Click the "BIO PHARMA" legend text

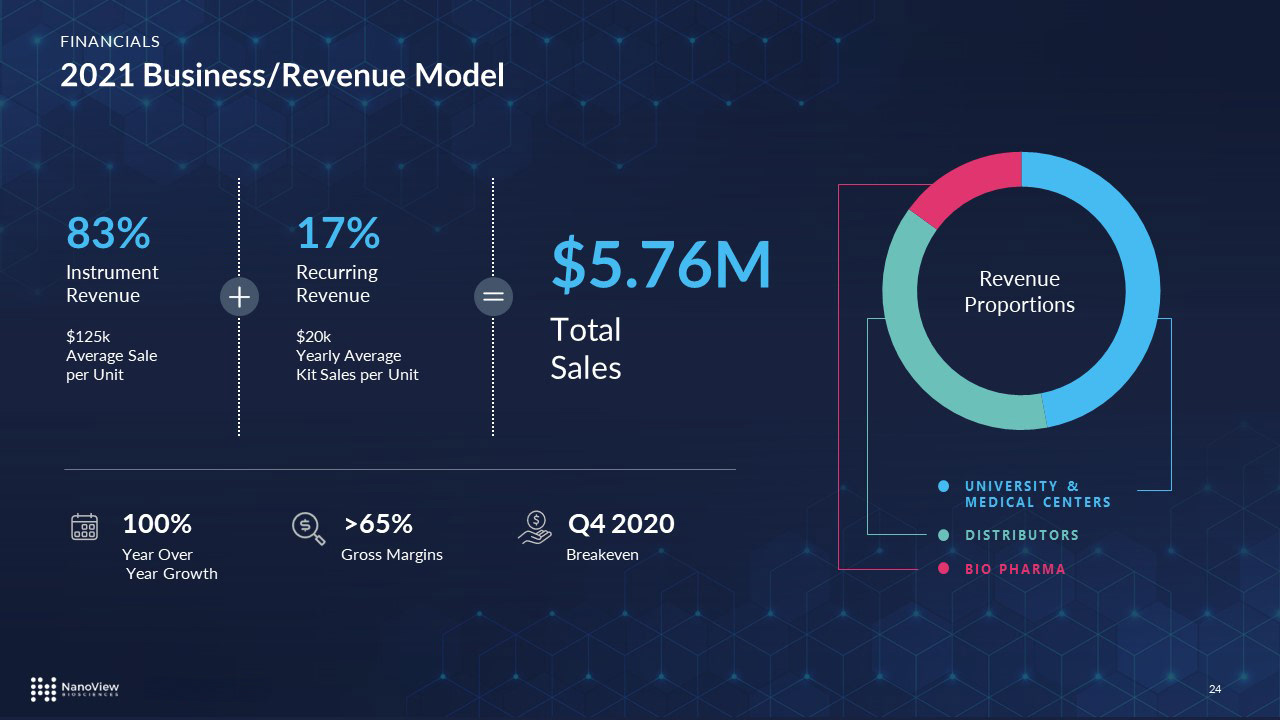(1015, 569)
